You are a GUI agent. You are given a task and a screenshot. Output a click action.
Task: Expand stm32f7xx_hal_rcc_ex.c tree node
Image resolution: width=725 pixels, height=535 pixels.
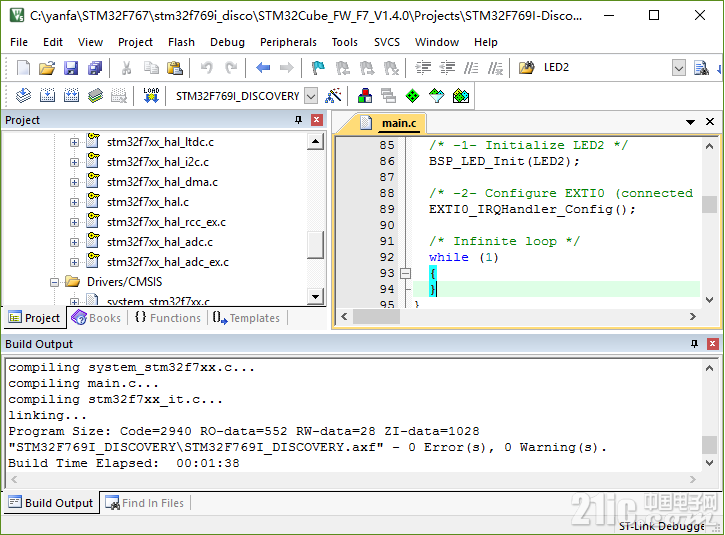pyautogui.click(x=74, y=222)
